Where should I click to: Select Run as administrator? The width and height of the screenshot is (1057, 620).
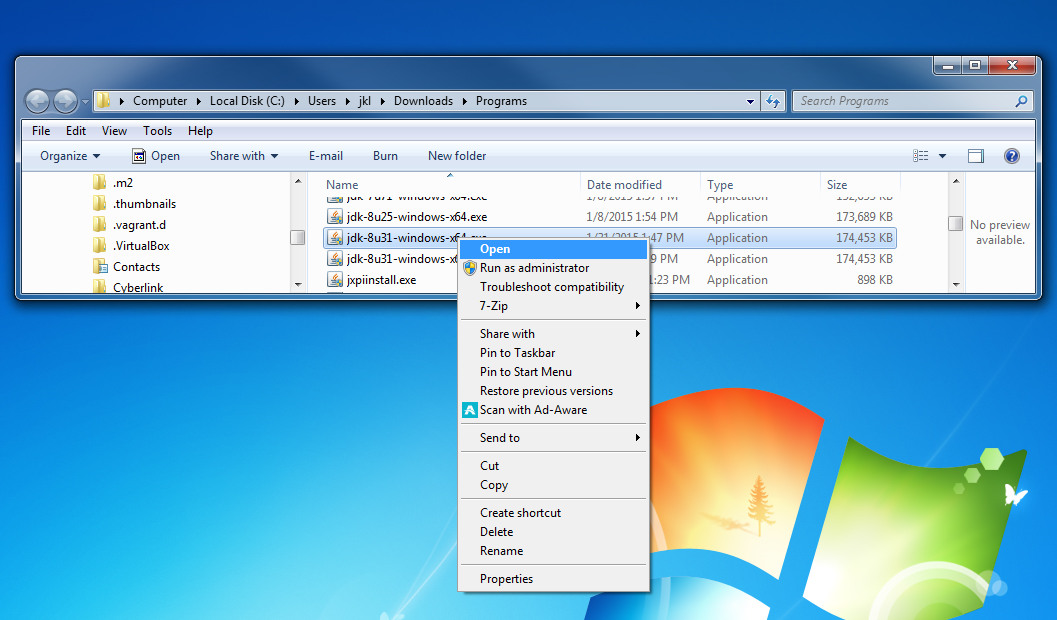click(x=534, y=268)
